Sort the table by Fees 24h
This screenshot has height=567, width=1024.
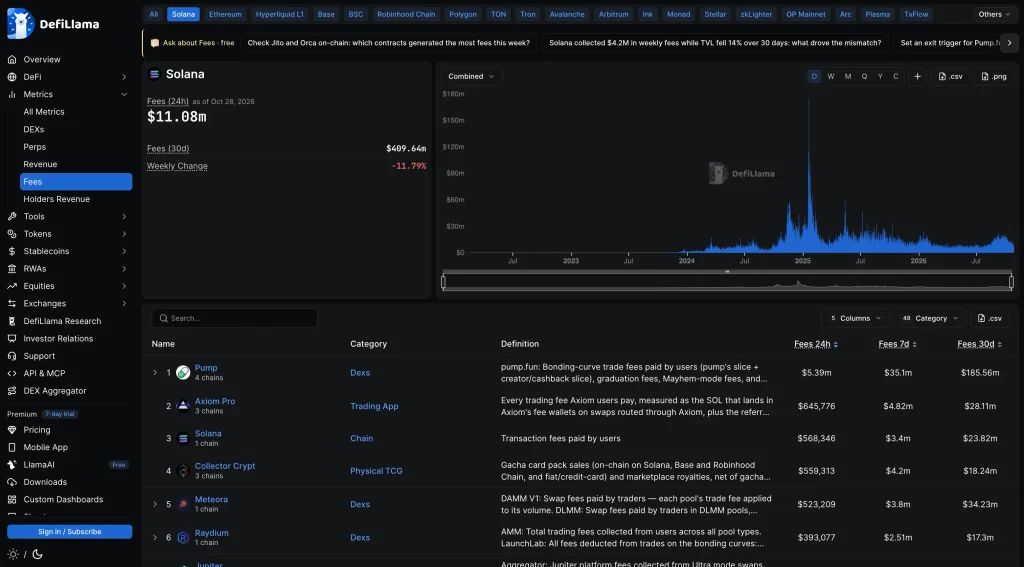816,344
